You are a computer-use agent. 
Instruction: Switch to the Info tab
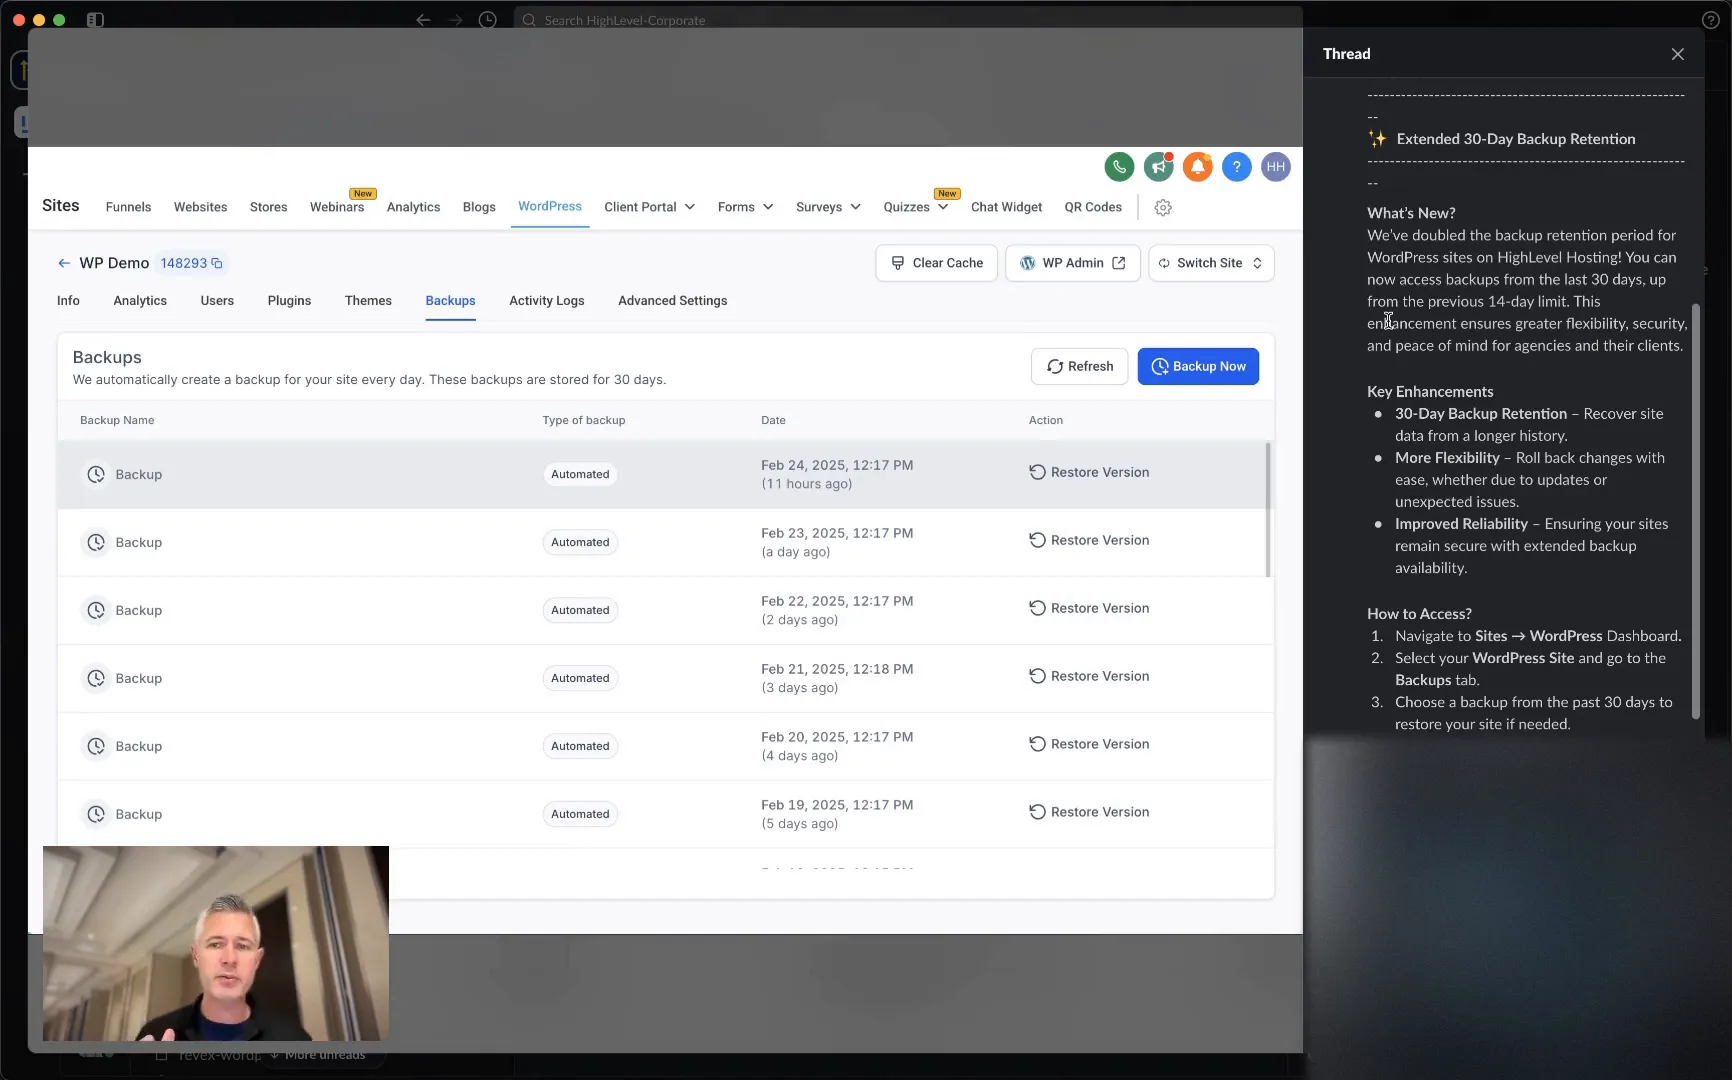click(68, 300)
